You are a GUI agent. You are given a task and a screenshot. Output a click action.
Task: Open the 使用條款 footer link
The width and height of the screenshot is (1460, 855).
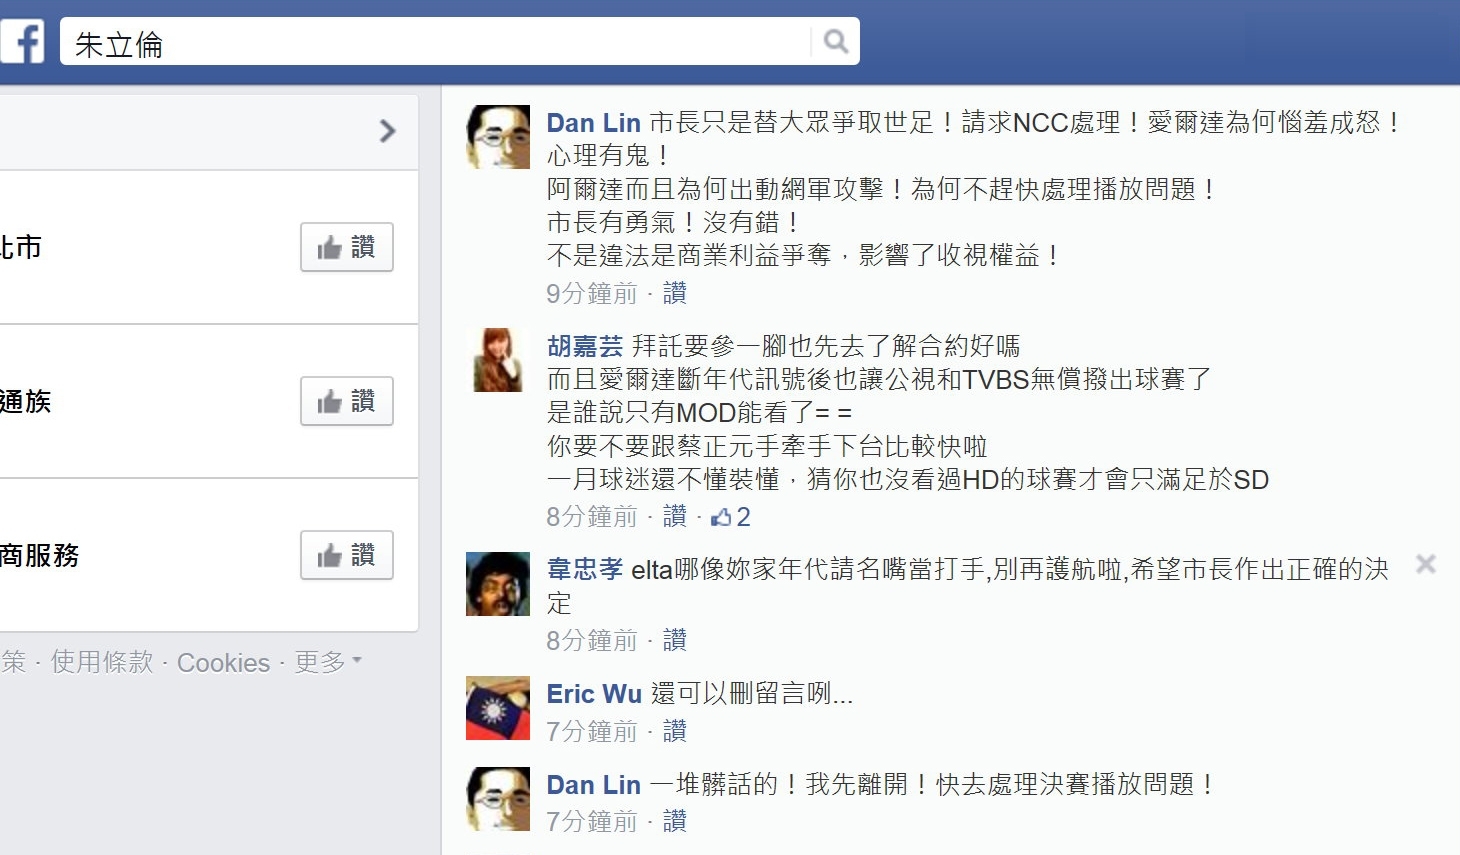tap(102, 662)
